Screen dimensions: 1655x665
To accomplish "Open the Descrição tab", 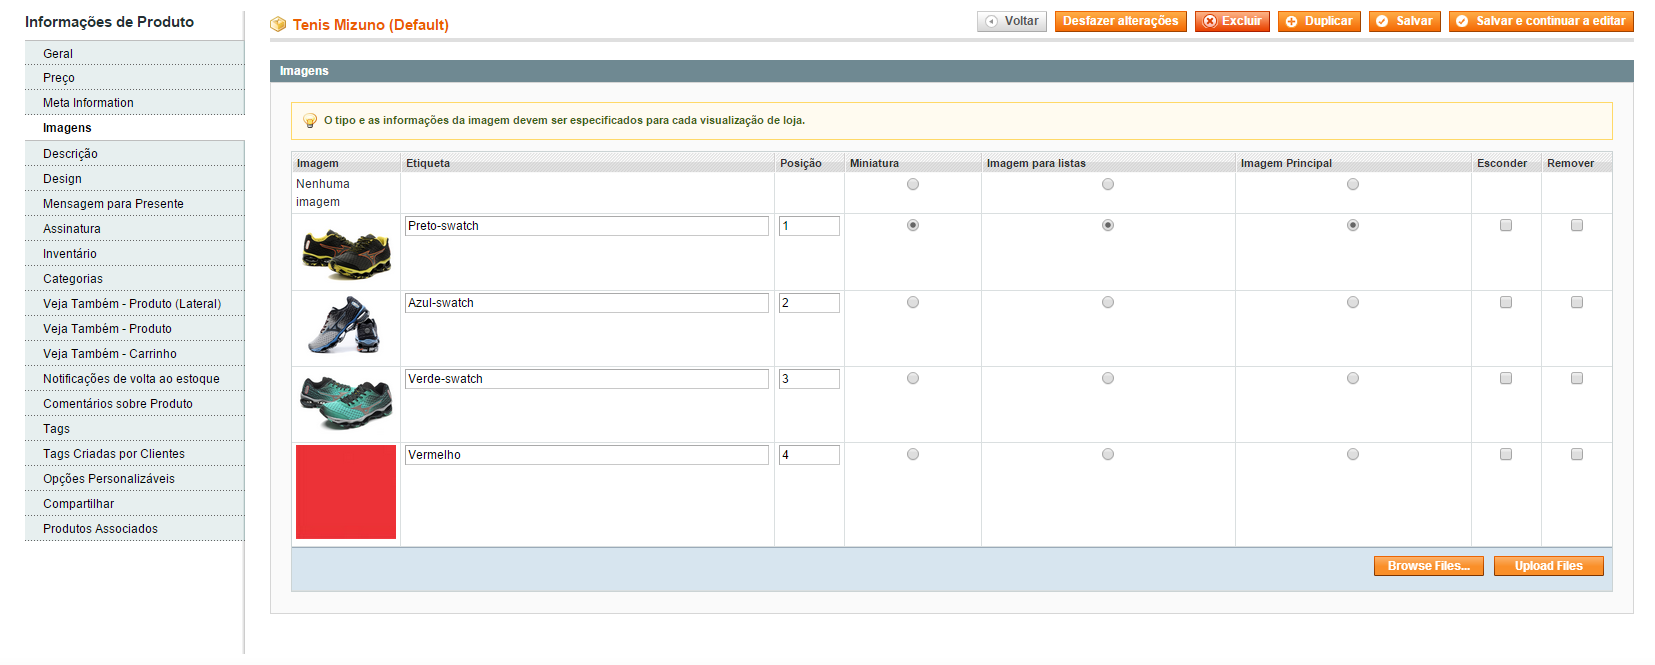I will tap(134, 154).
